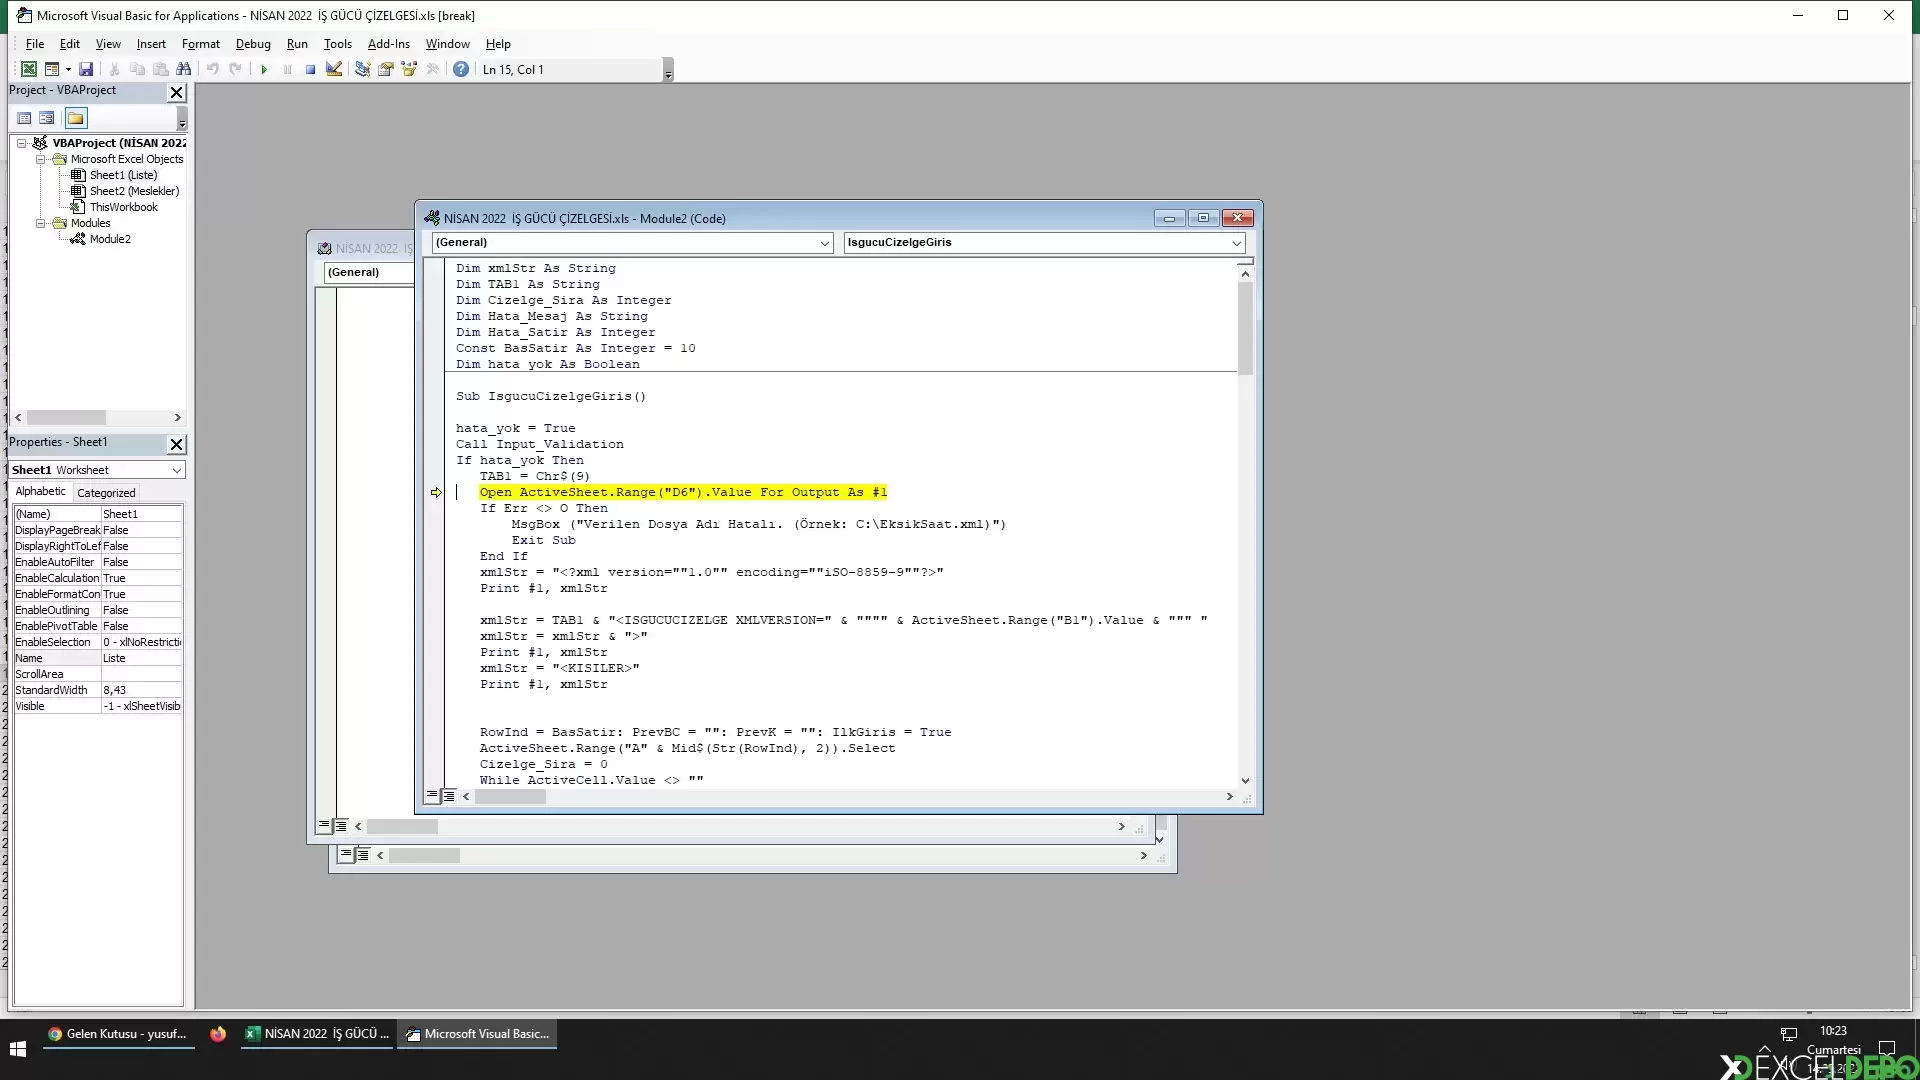Image resolution: width=1920 pixels, height=1080 pixels.
Task: Switch to Gelen Kutusu Chrome taskbar item
Action: tap(118, 1034)
